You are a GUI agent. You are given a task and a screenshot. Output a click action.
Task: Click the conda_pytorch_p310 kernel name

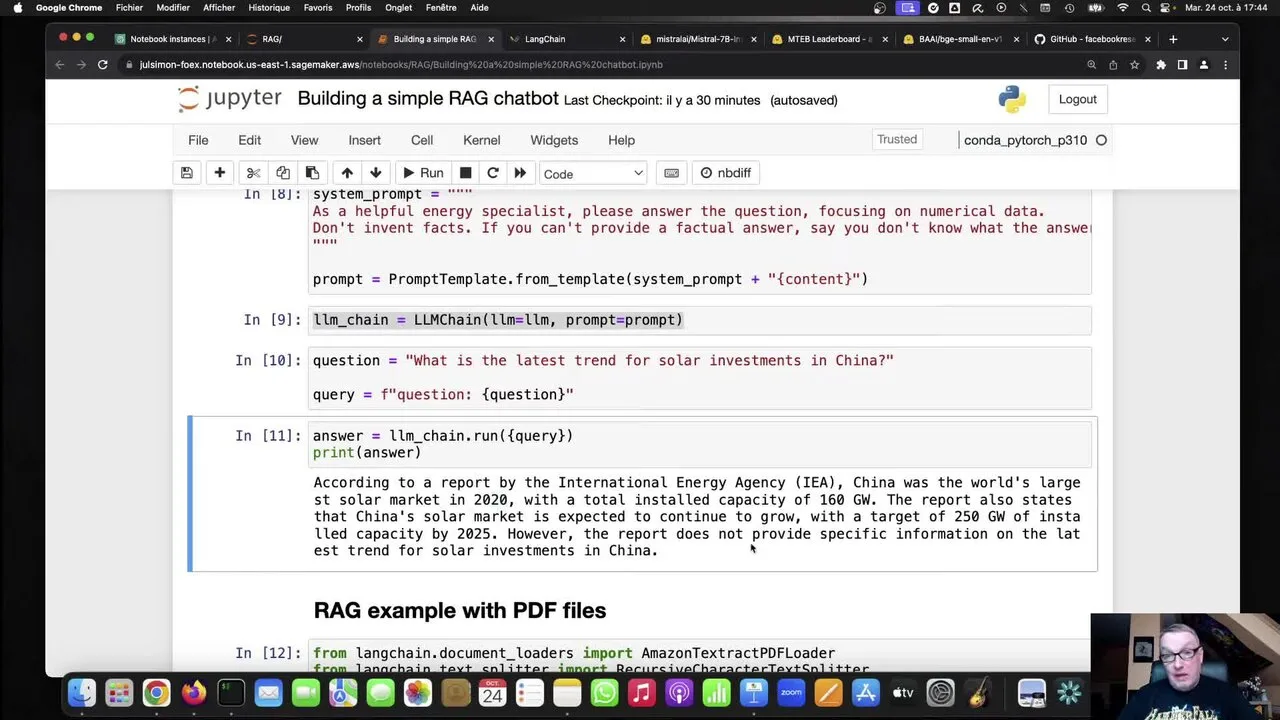(x=1025, y=140)
